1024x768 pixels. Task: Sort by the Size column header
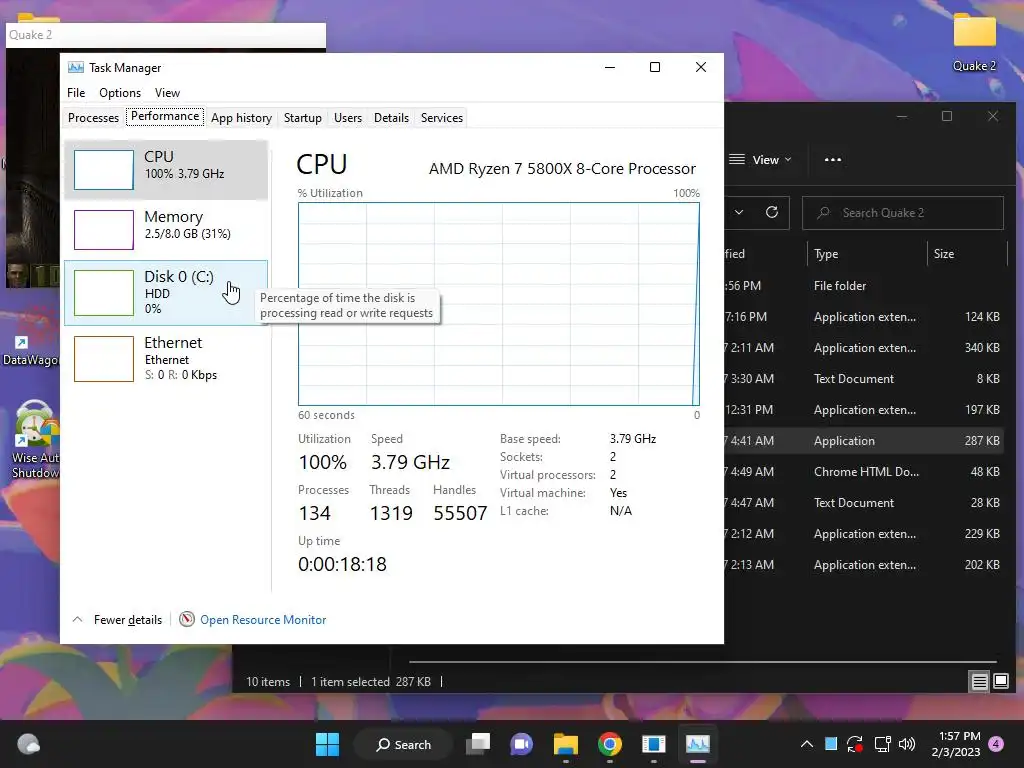pos(967,254)
